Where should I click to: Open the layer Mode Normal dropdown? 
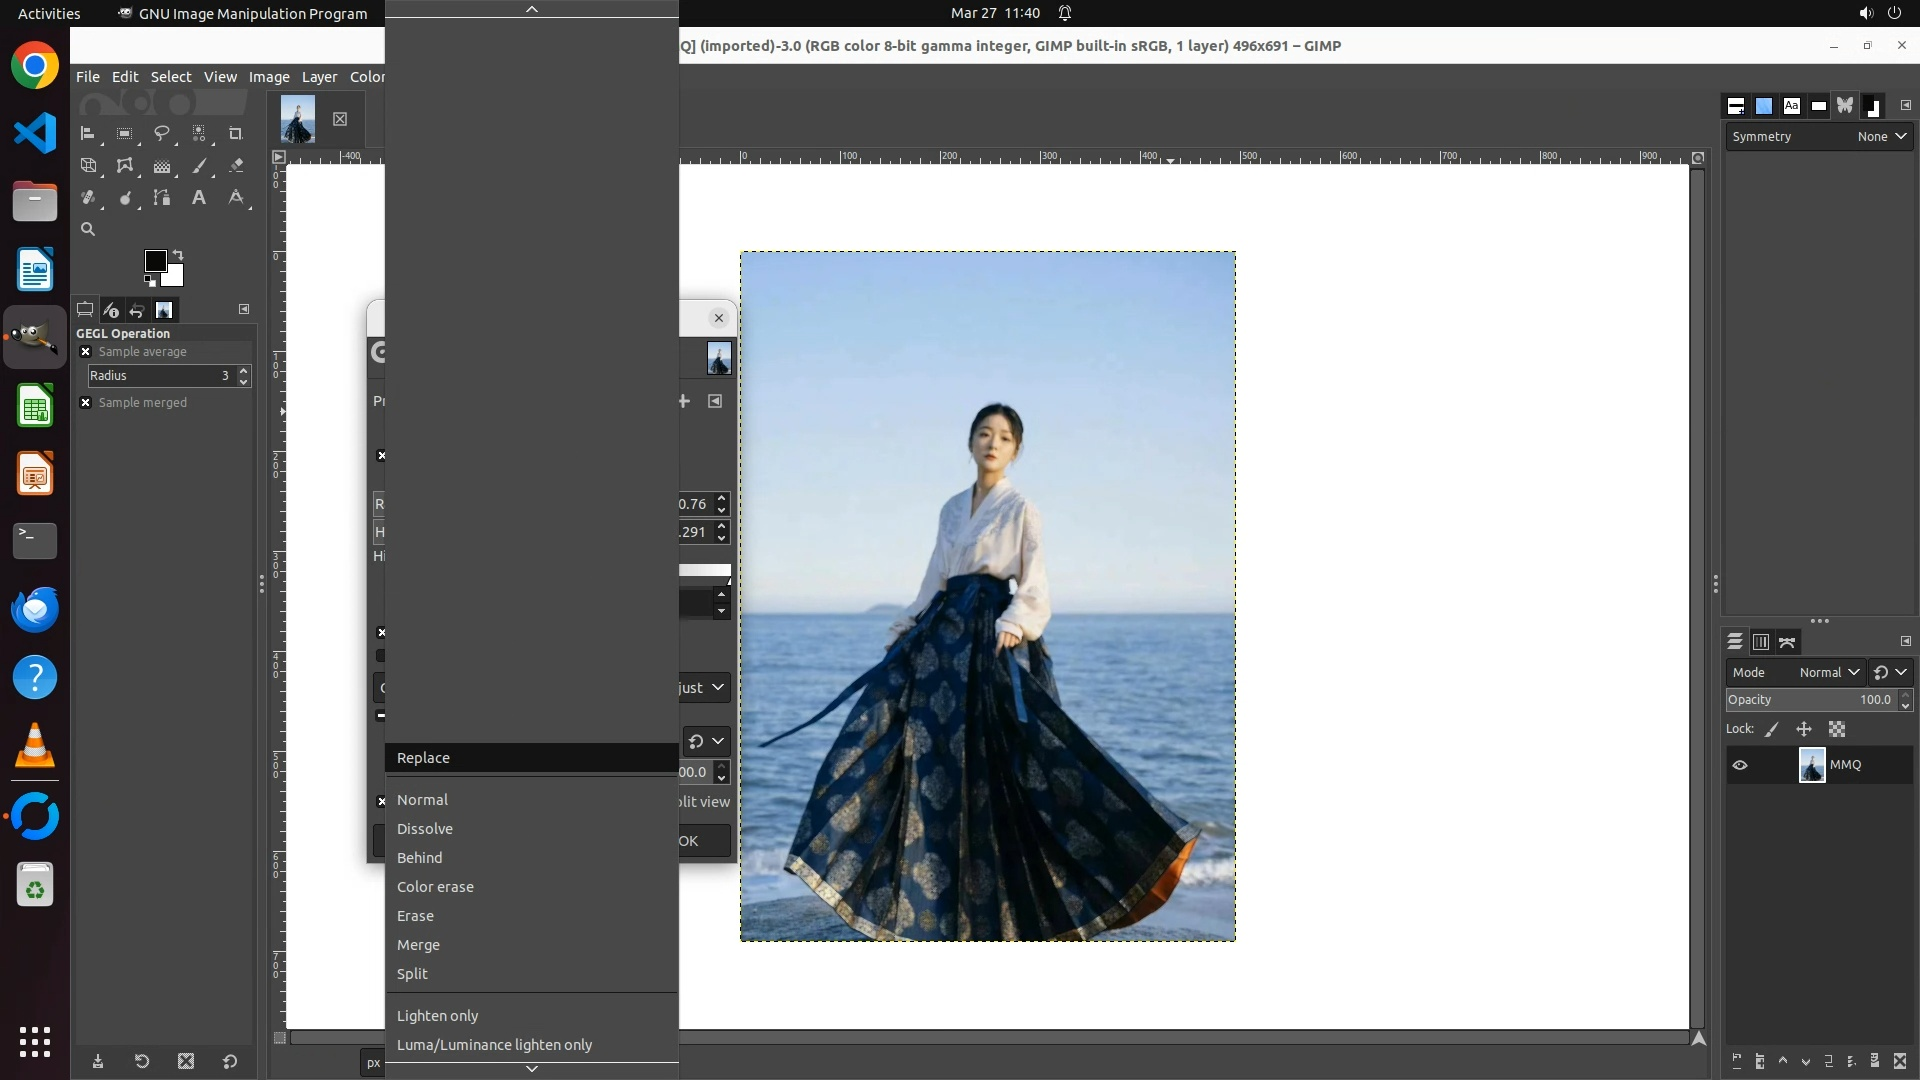1829,673
